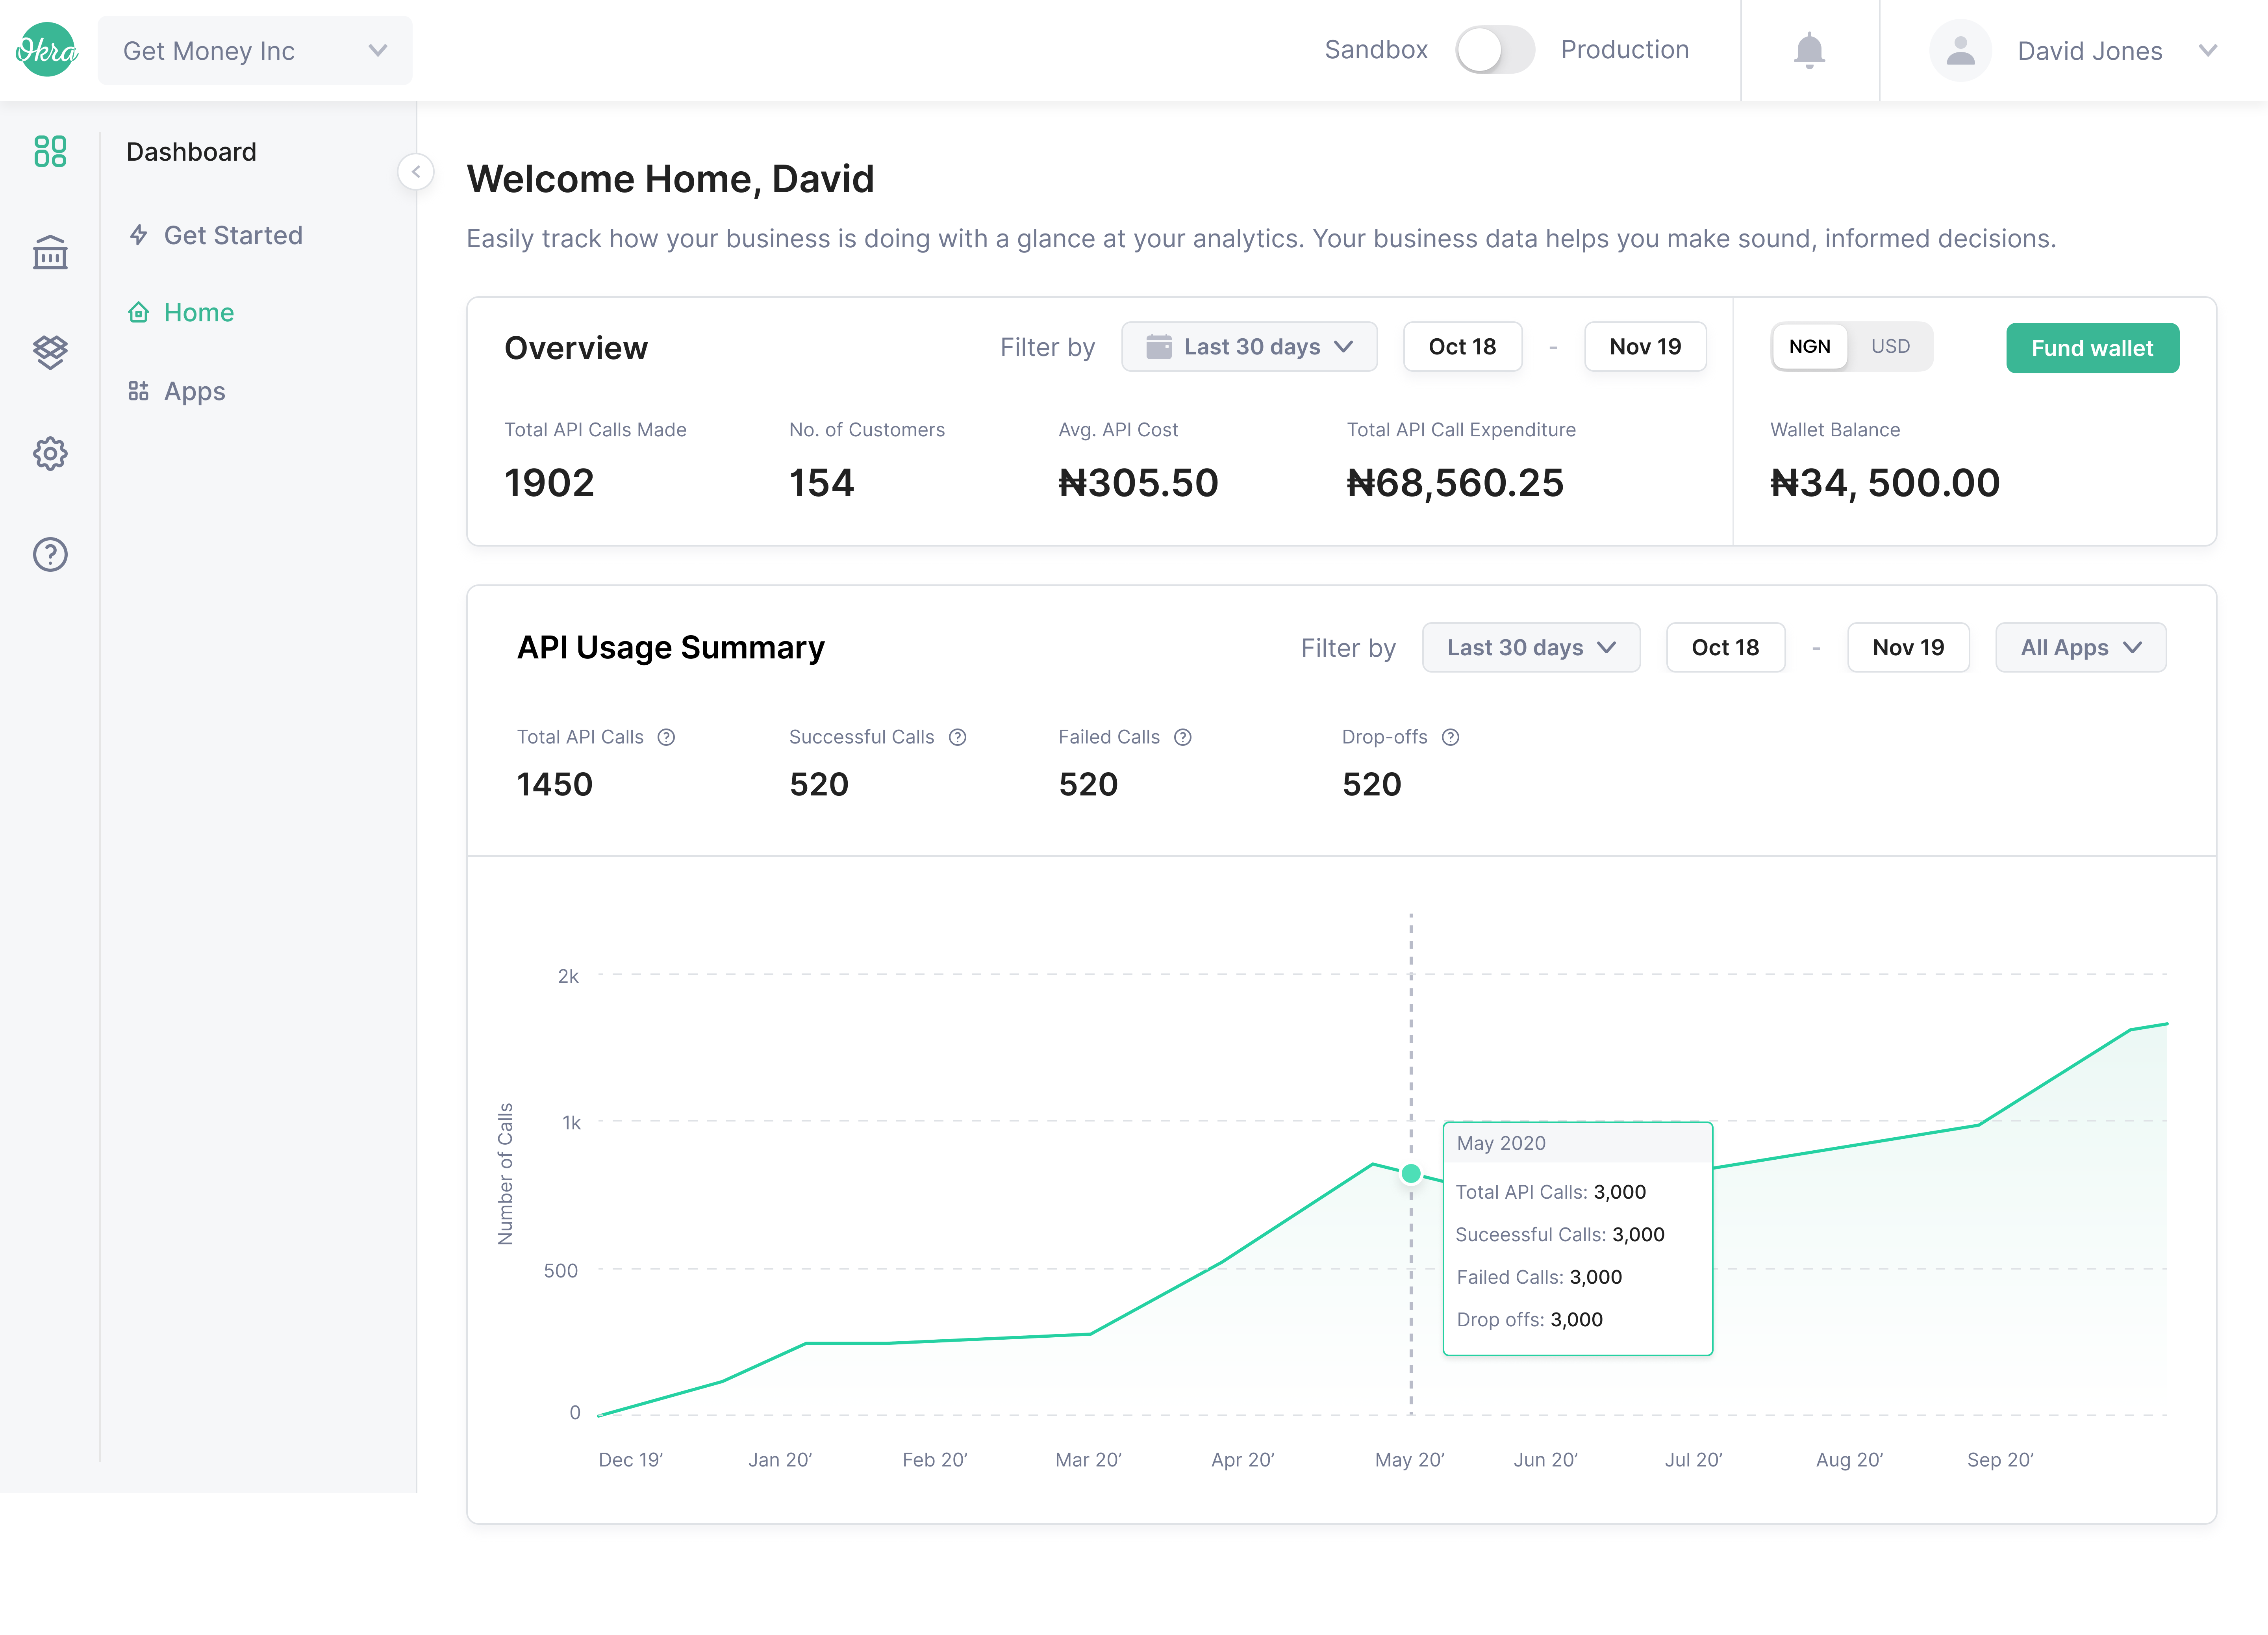Click the Sandbox label

[x=1376, y=50]
